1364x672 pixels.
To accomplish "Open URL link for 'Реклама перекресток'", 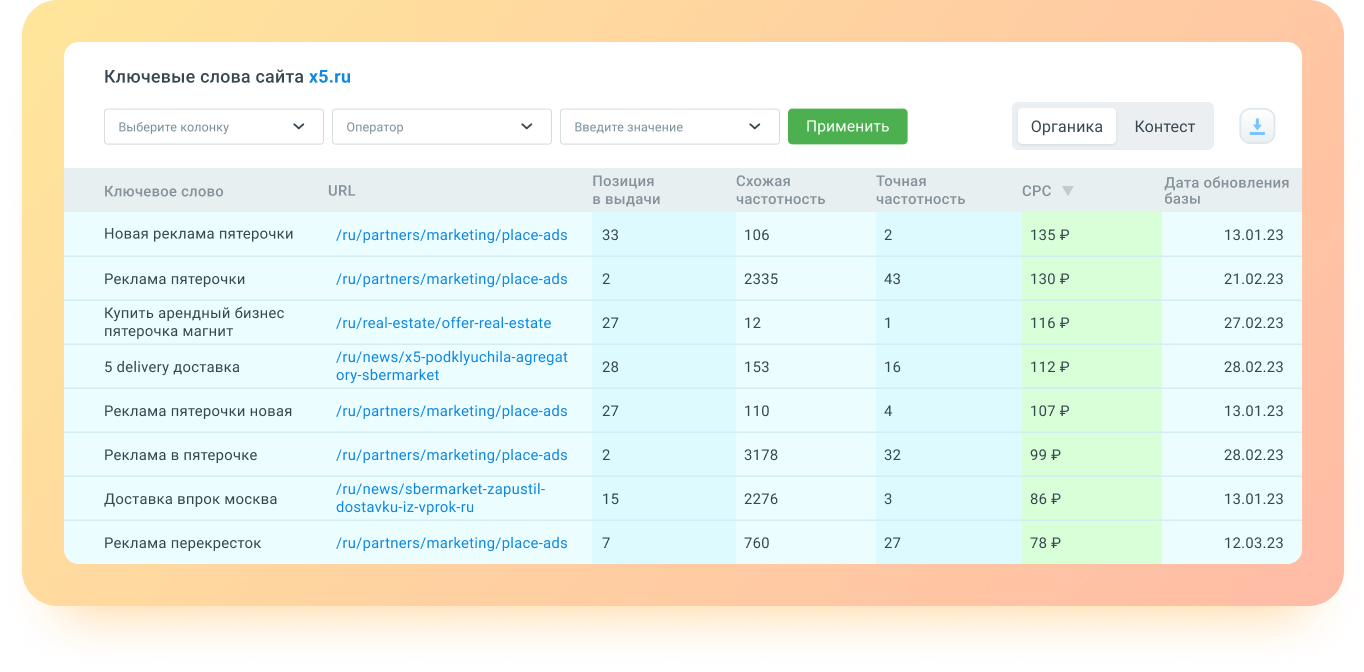I will tap(452, 543).
